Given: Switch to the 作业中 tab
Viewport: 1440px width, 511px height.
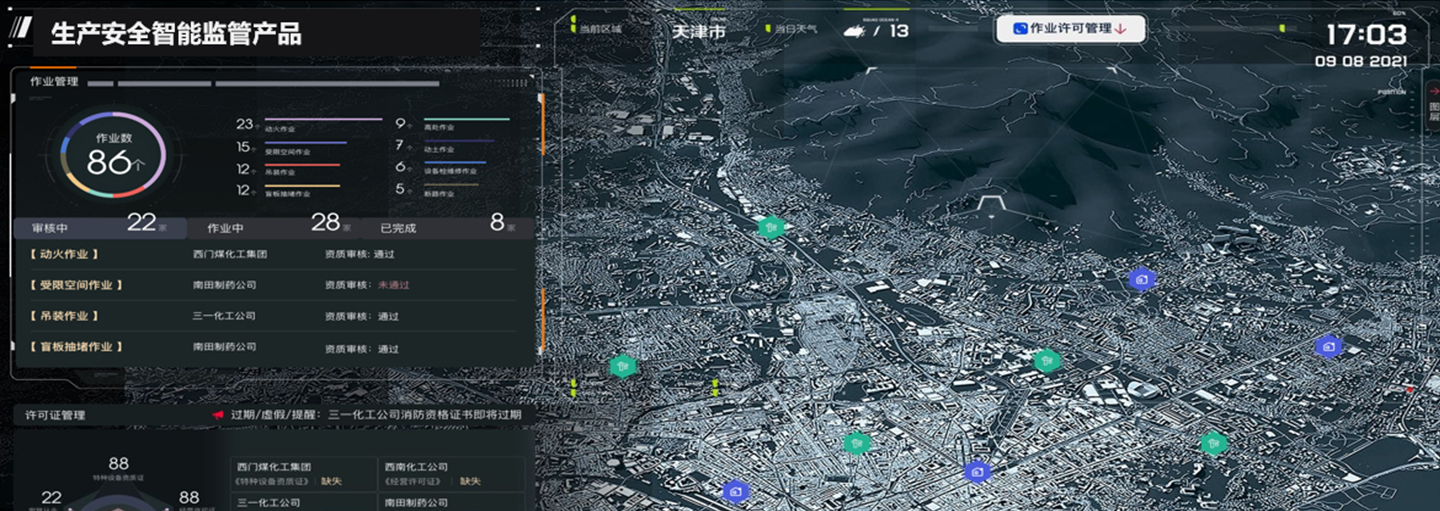Looking at the screenshot, I should pyautogui.click(x=225, y=228).
